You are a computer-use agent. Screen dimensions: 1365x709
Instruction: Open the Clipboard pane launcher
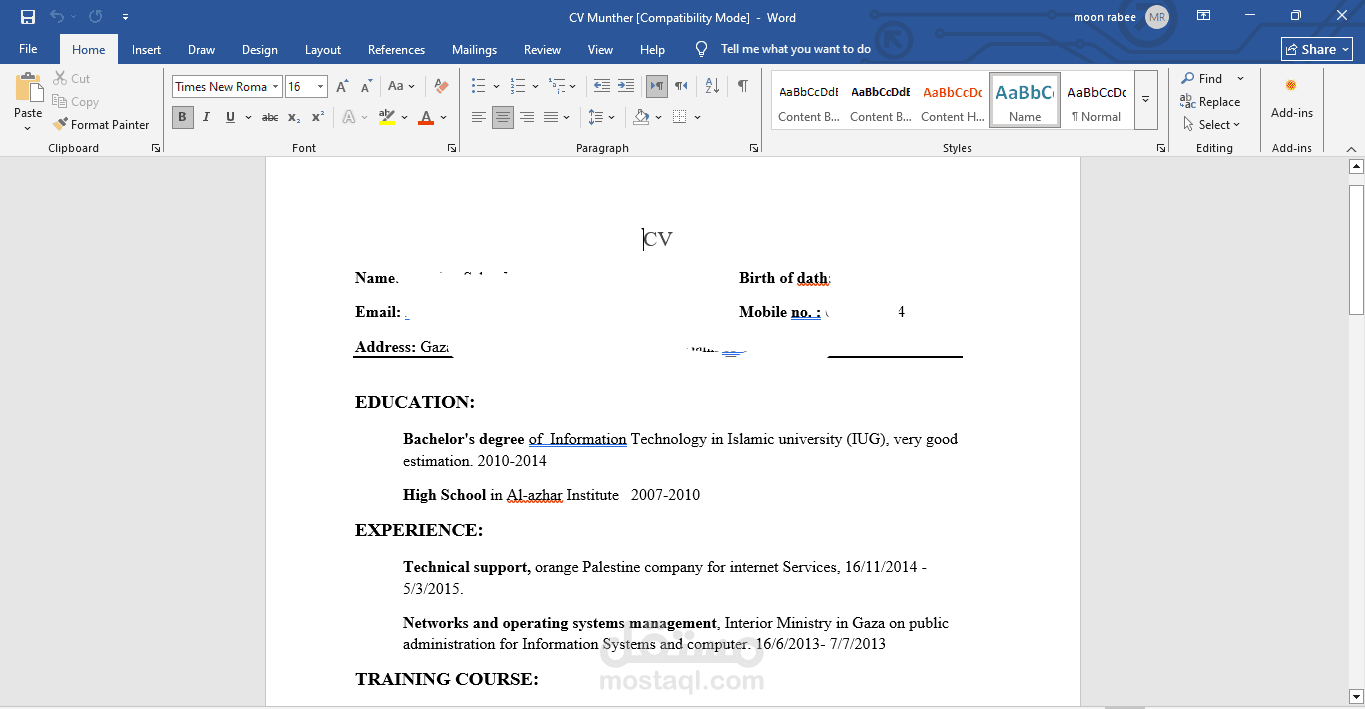tap(156, 148)
